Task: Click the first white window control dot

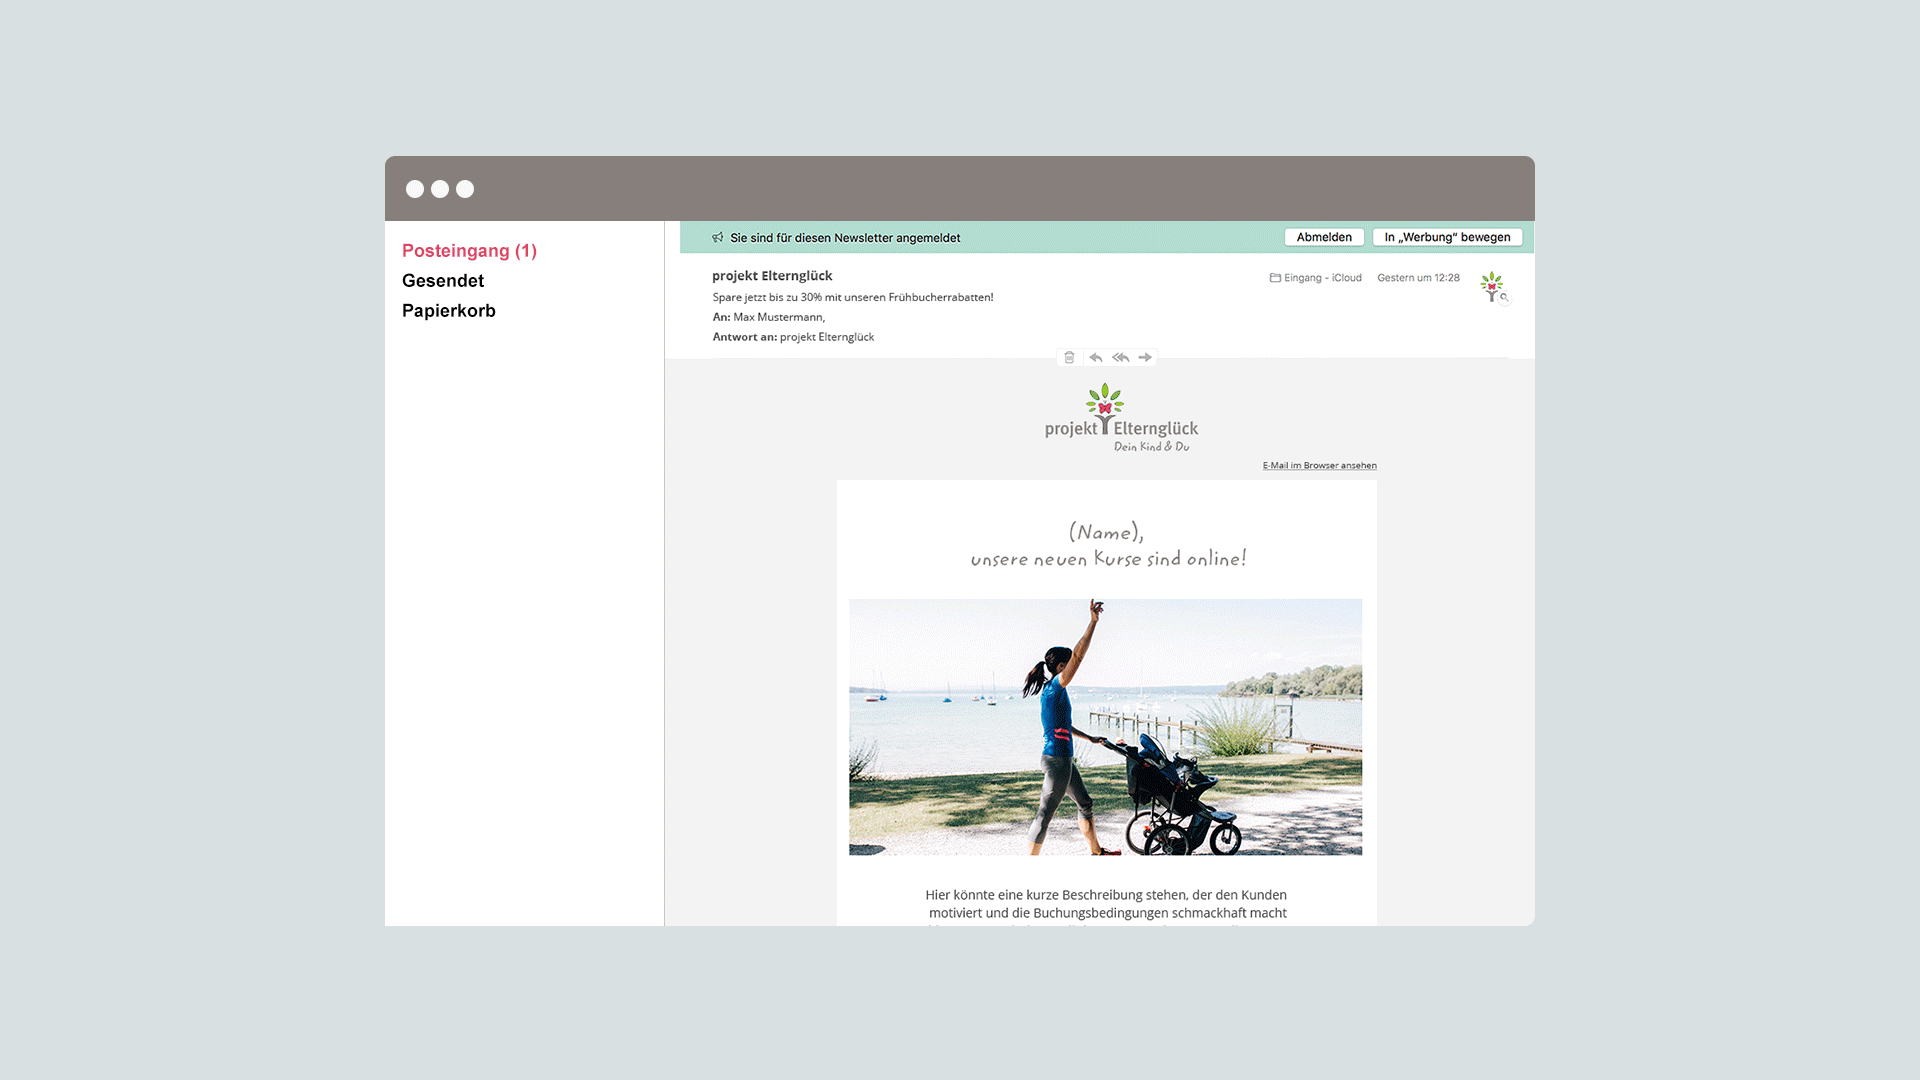Action: pos(415,189)
